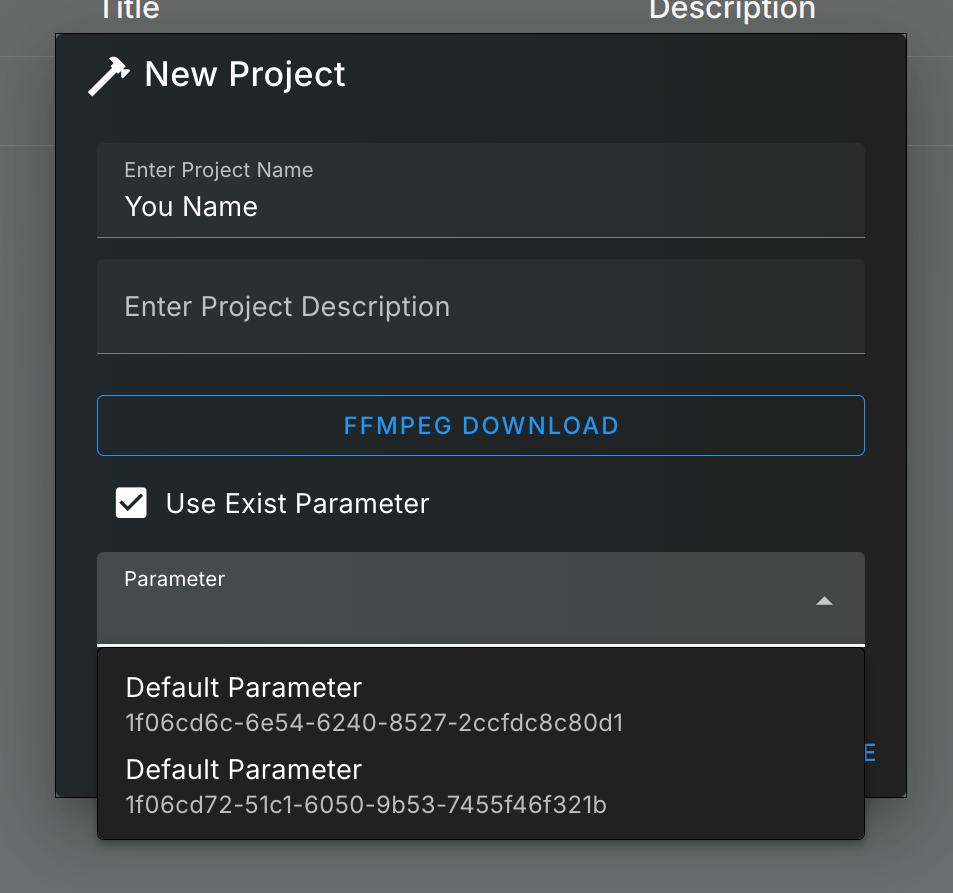
Task: Click the Title column header behind the dialog
Action: (x=129, y=9)
